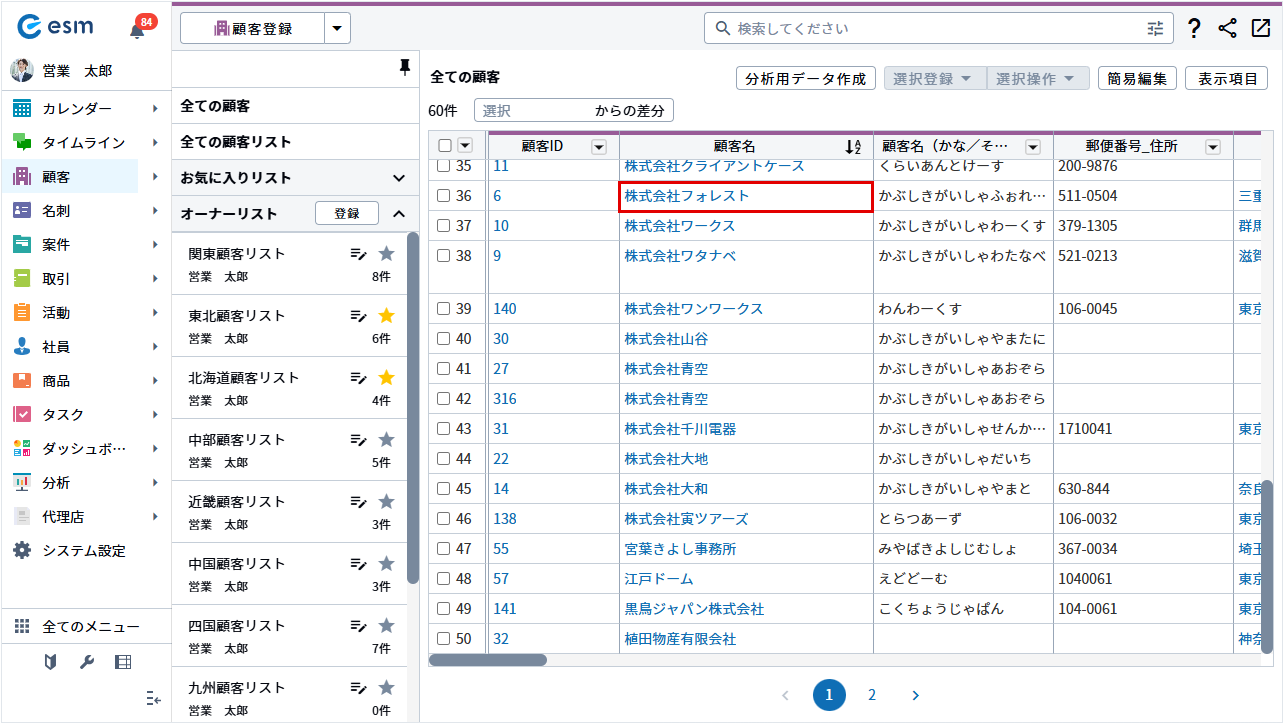Viewport: 1284px width, 724px height.
Task: Click the share icon in top bar
Action: coord(1227,29)
